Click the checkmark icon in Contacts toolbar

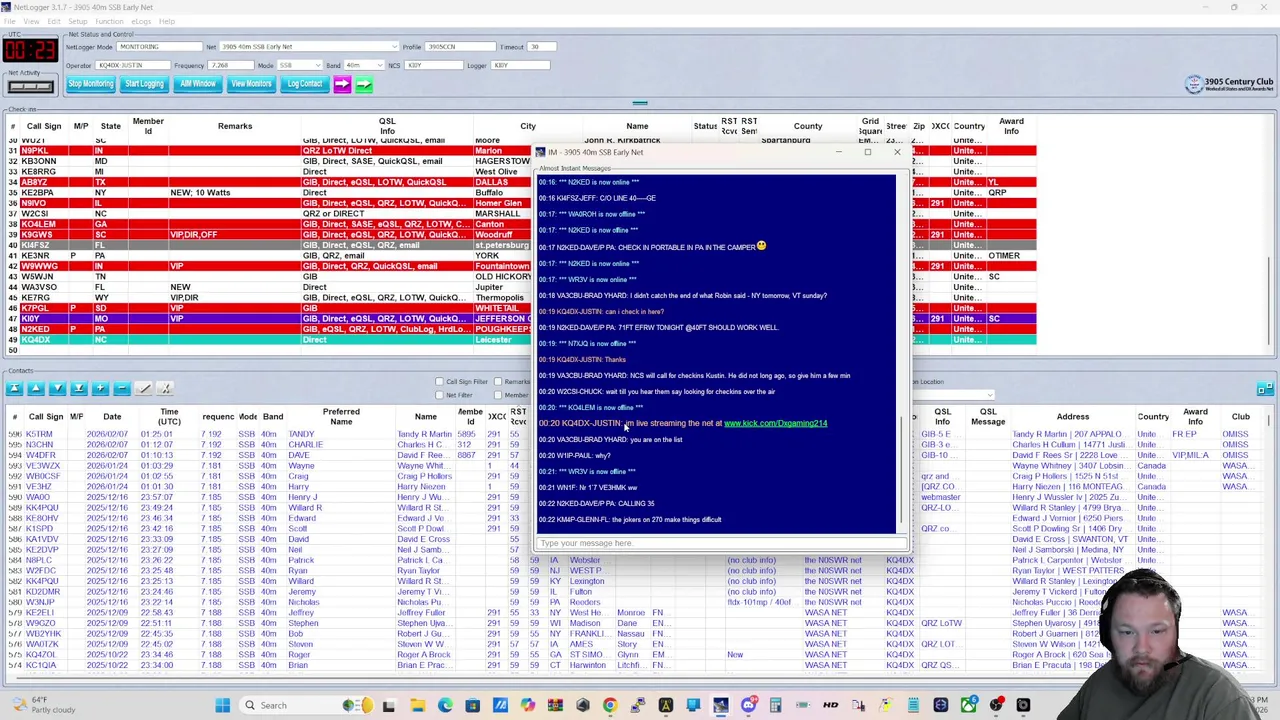pyautogui.click(x=143, y=388)
